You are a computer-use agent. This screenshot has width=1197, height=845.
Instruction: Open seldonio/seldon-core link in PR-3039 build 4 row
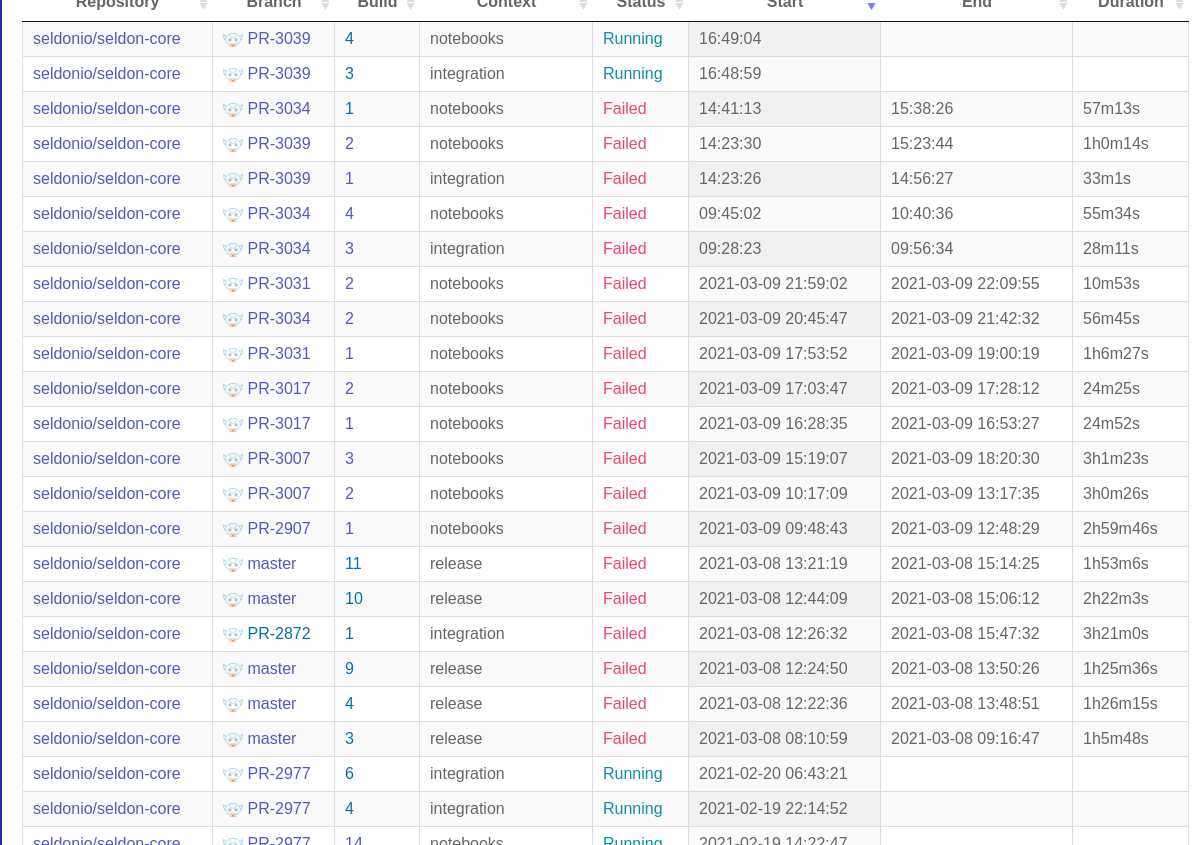coord(107,38)
